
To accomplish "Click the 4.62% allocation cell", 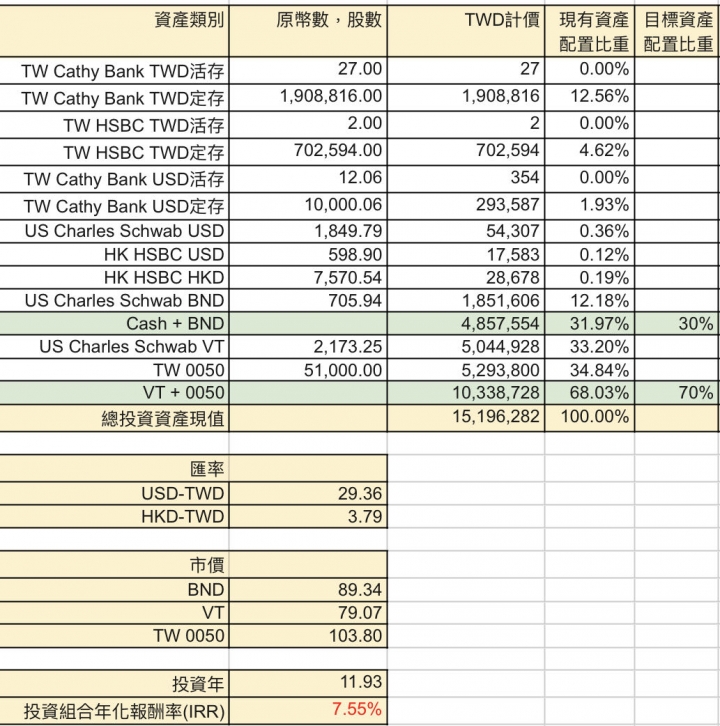I will coord(589,151).
